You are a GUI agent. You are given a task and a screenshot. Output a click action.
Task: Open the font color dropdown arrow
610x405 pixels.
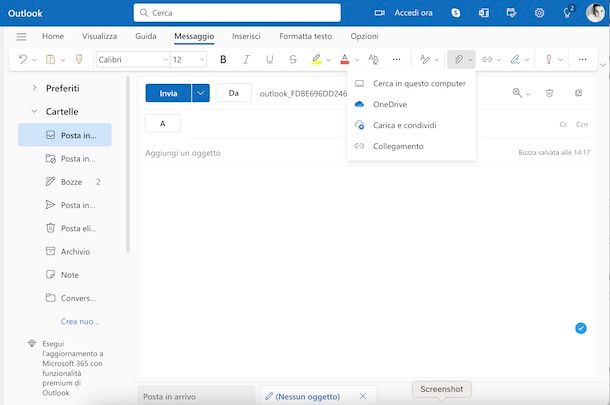(357, 60)
